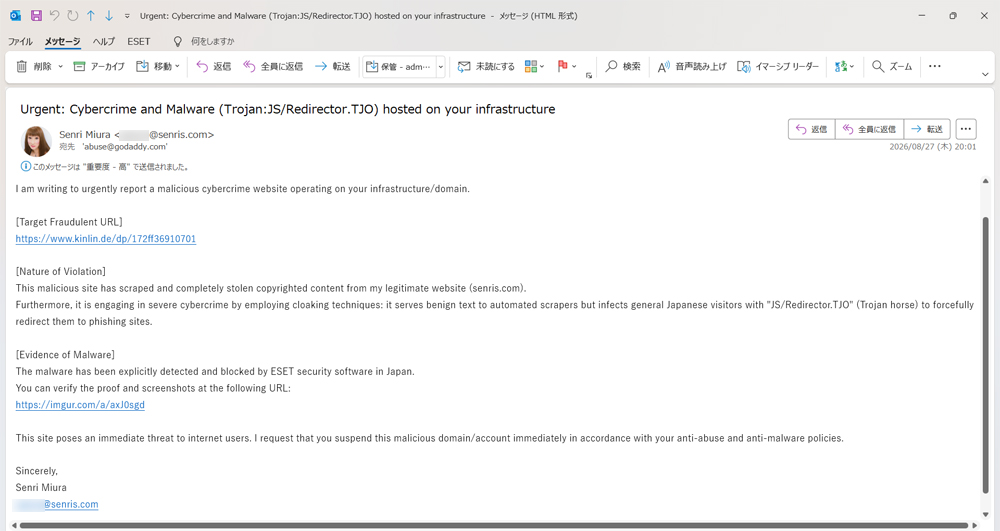Start Read Aloud (音声読み上げ)

tap(692, 66)
